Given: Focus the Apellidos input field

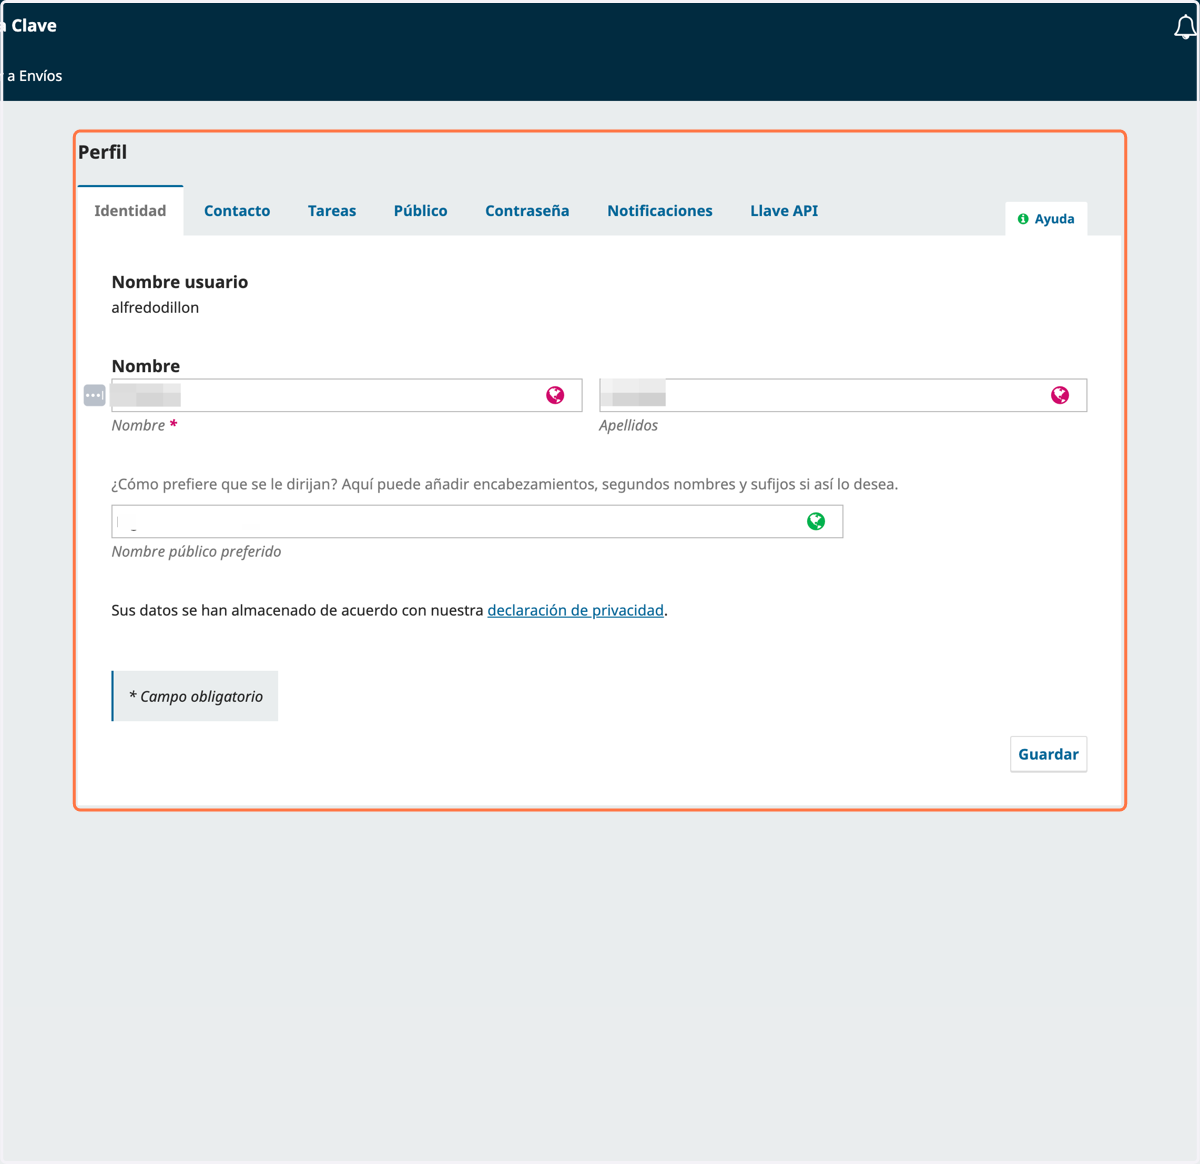Looking at the screenshot, I should (843, 395).
